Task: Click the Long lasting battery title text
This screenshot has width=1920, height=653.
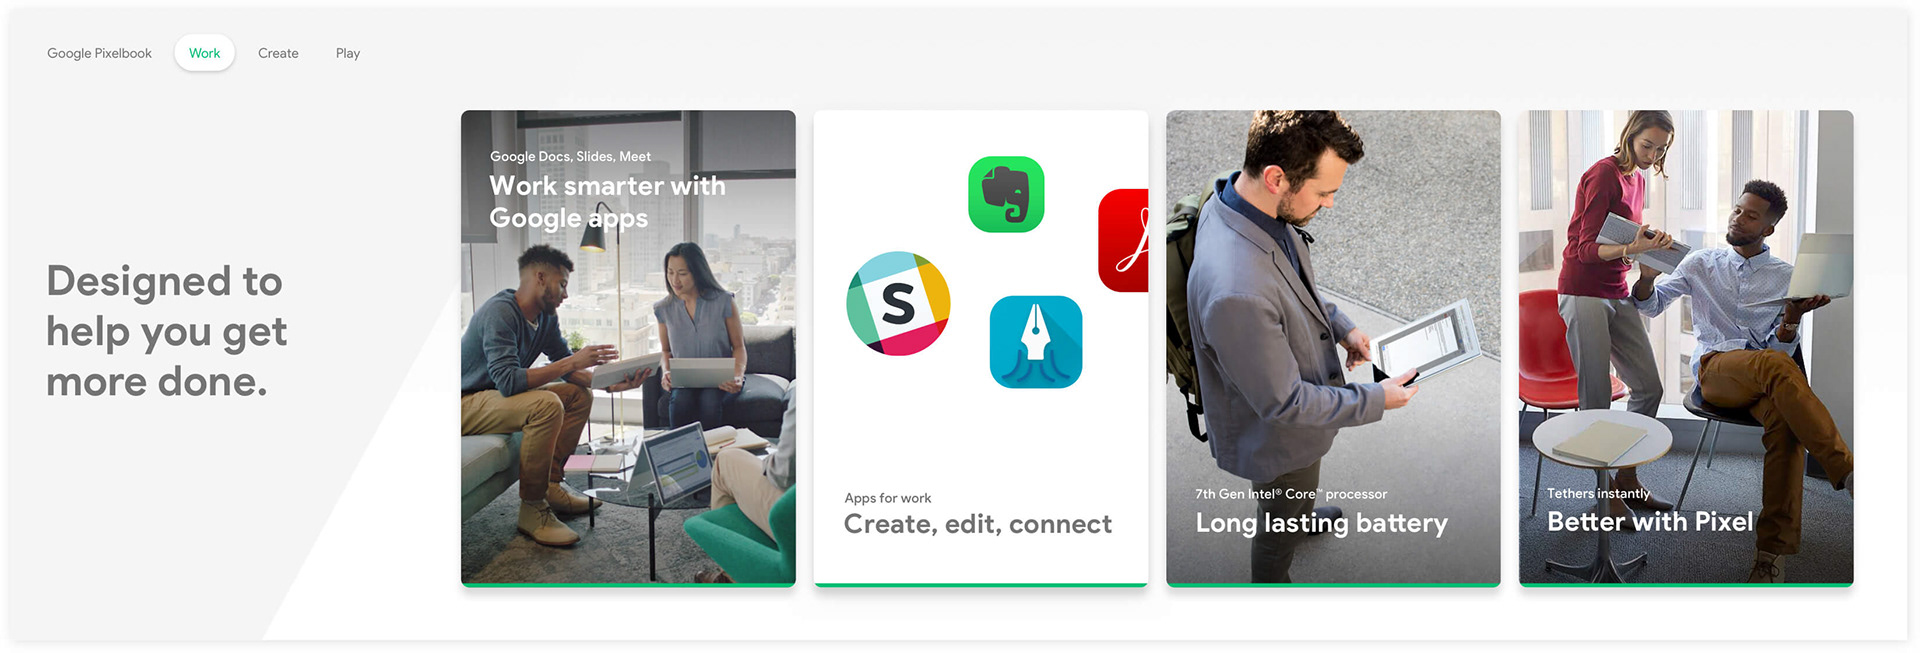Action: [1321, 523]
